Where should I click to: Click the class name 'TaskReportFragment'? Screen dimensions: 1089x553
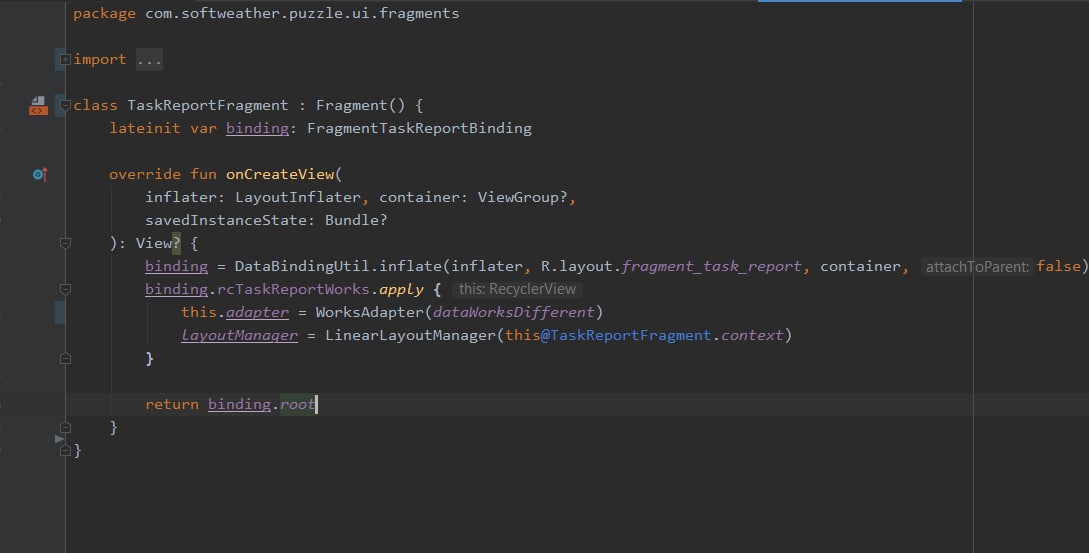(x=208, y=106)
